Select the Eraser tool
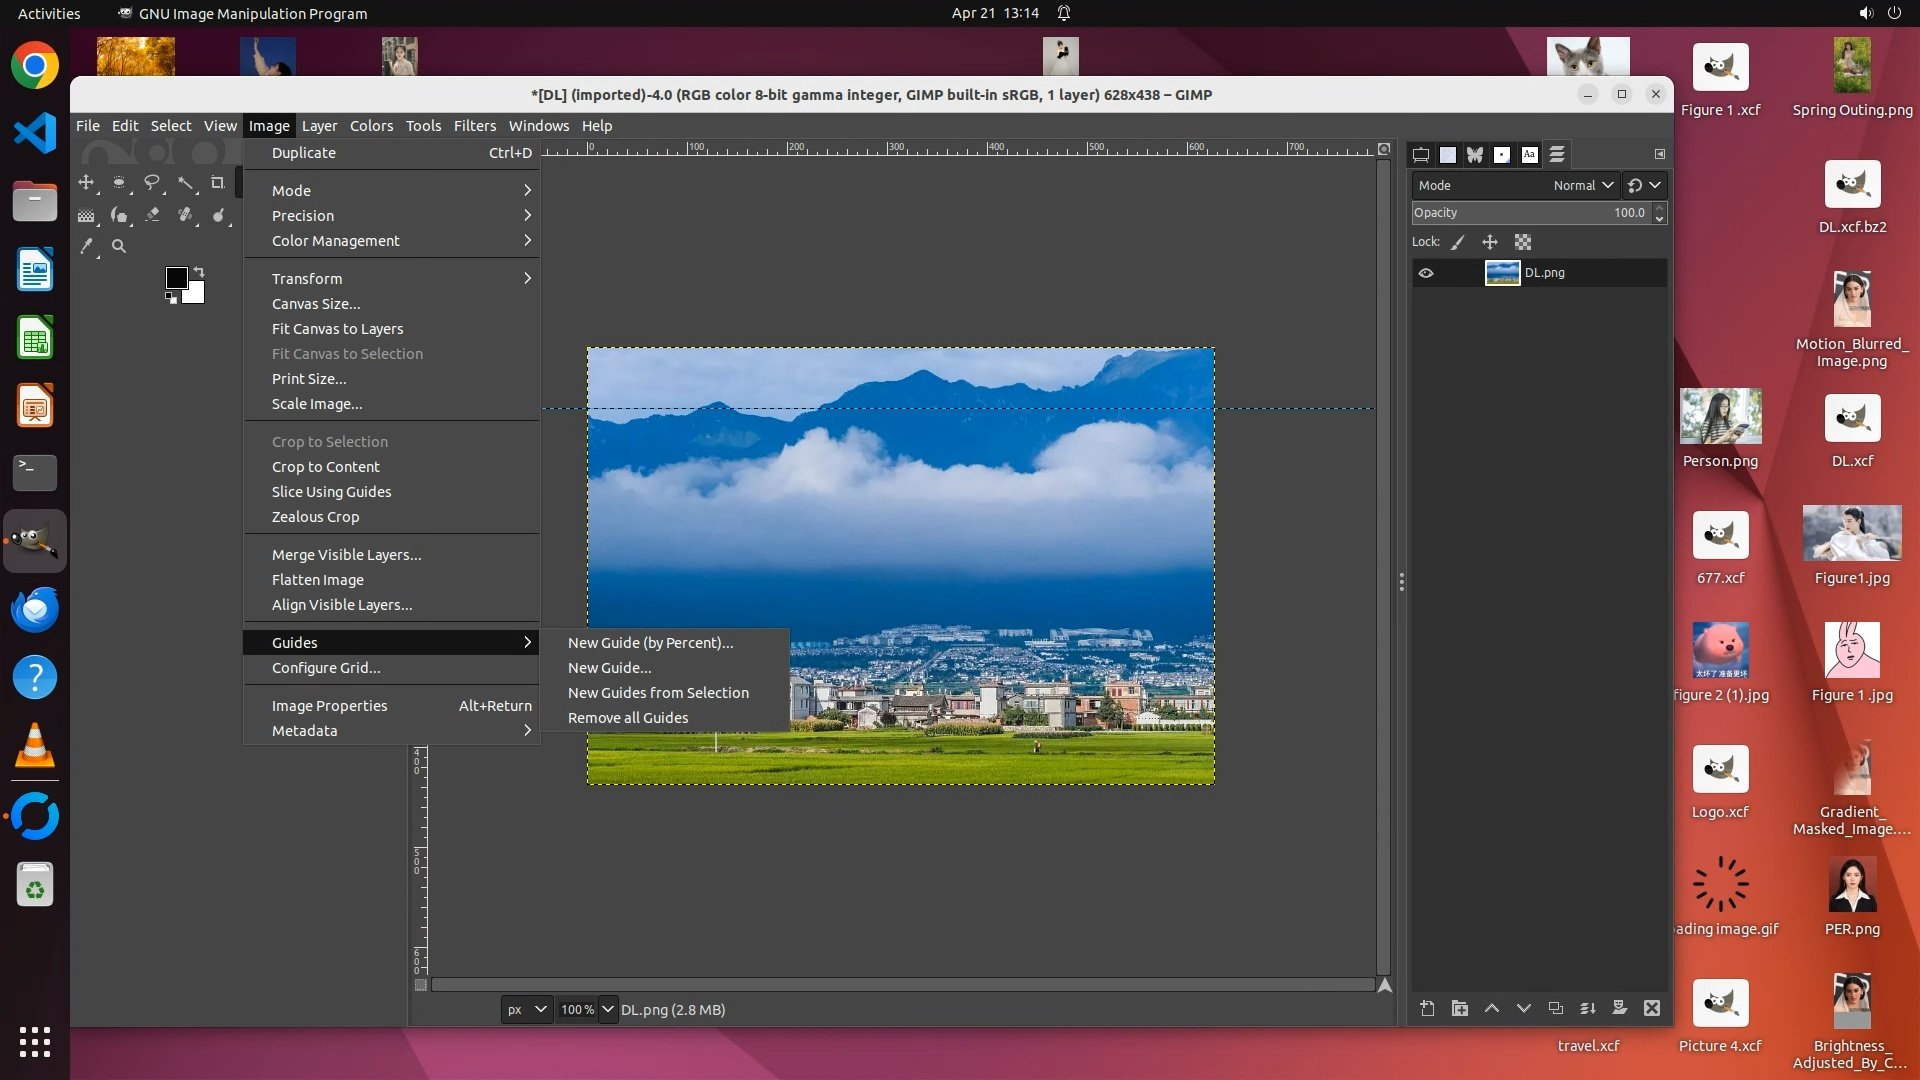The image size is (1920, 1080). coord(152,215)
